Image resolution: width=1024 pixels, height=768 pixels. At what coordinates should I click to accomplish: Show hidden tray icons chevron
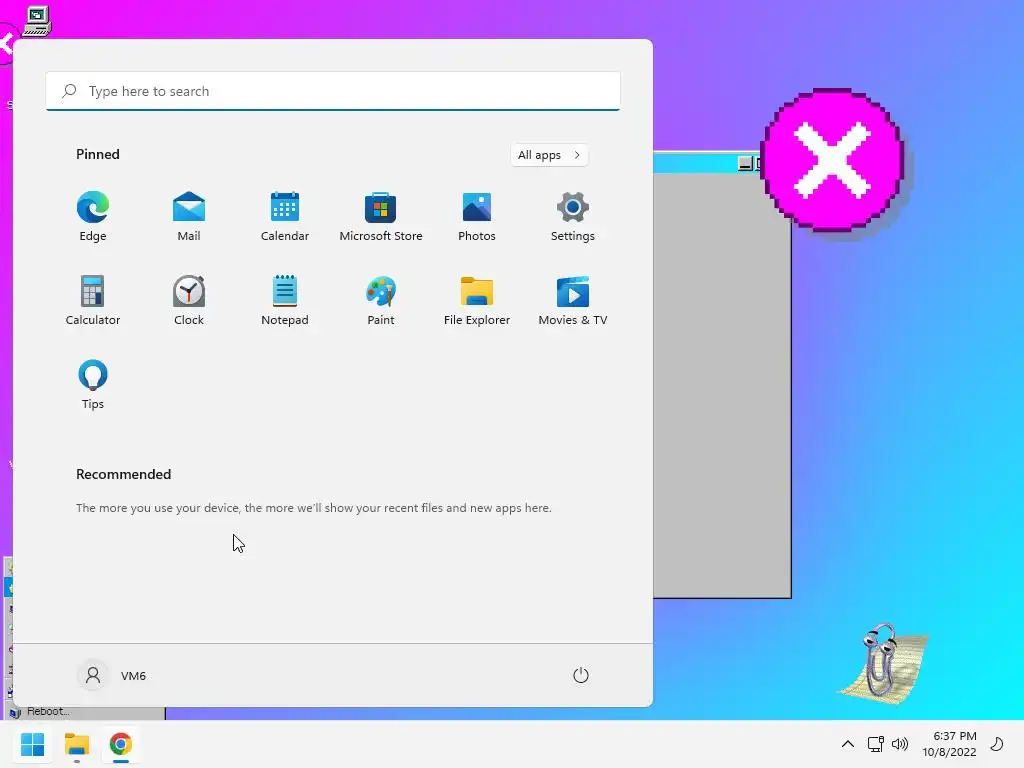848,744
